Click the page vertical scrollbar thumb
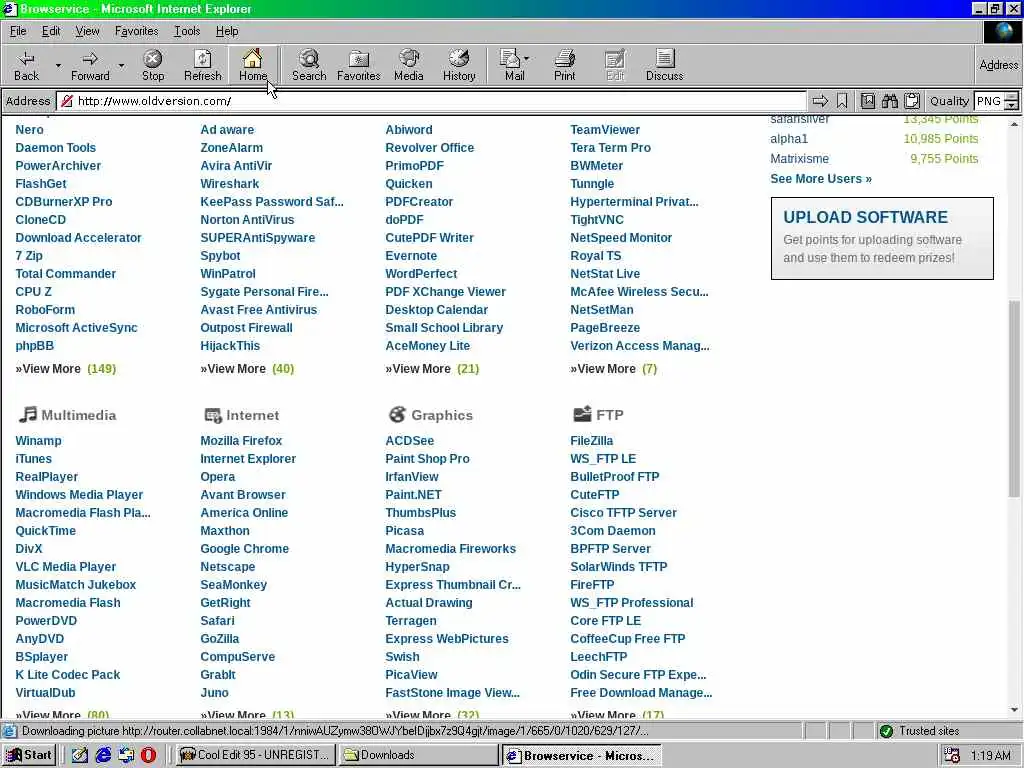This screenshot has width=1024, height=768. [1014, 398]
